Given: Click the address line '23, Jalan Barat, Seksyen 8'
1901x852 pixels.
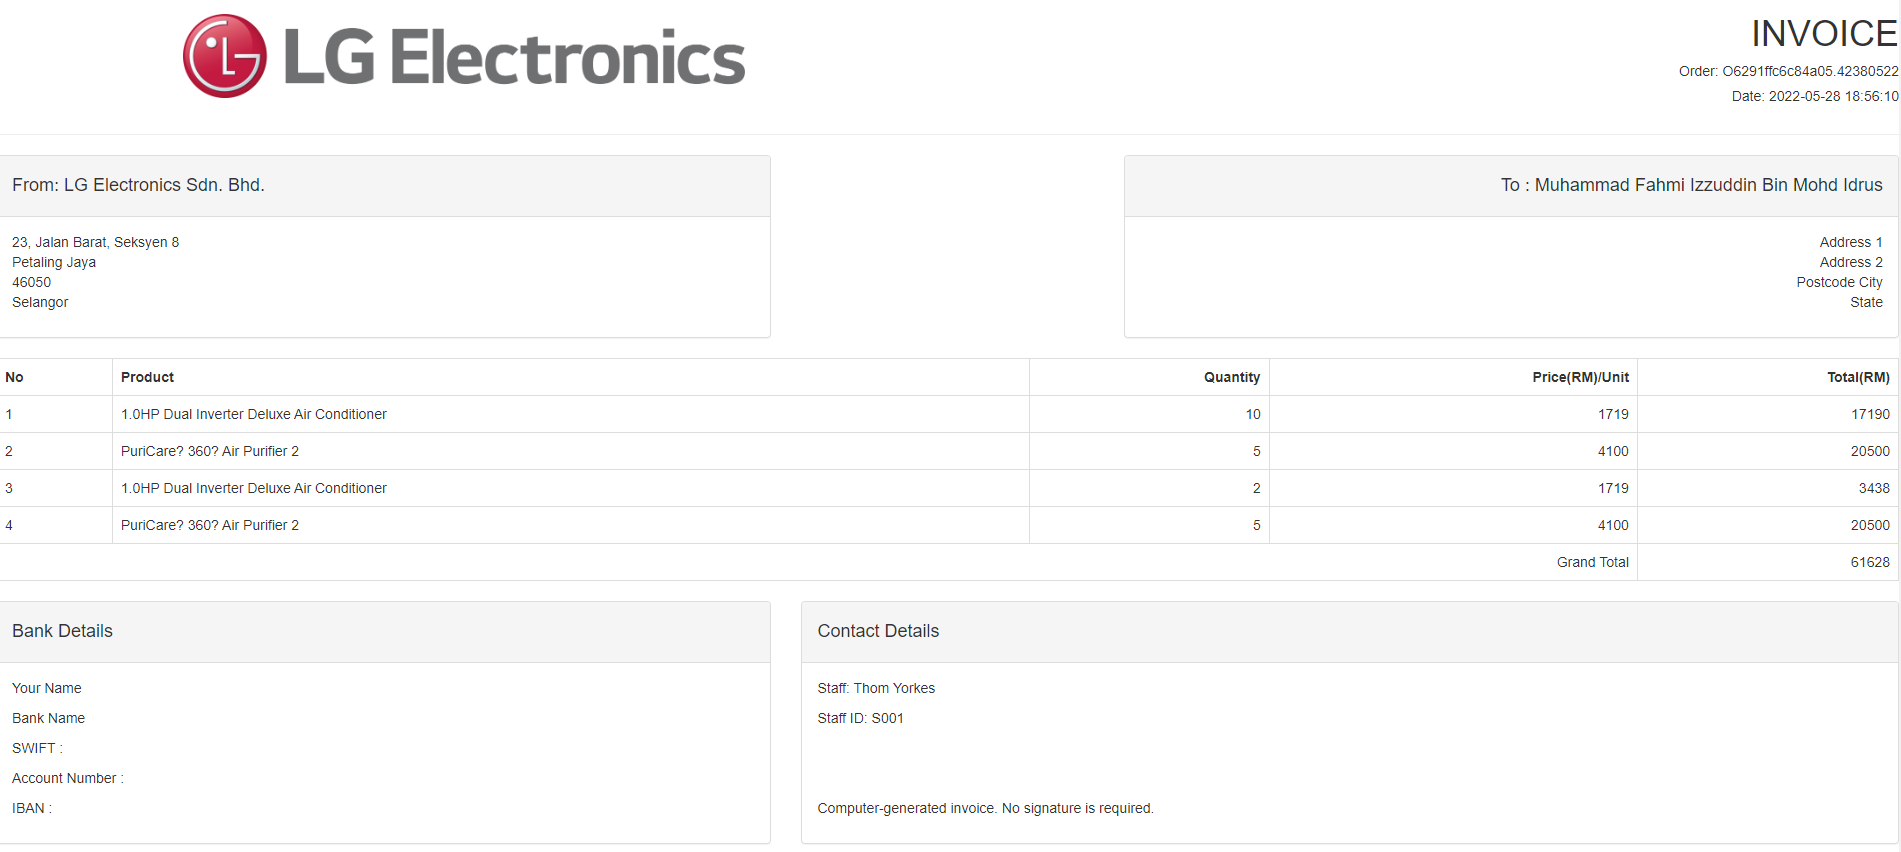Looking at the screenshot, I should coord(96,242).
